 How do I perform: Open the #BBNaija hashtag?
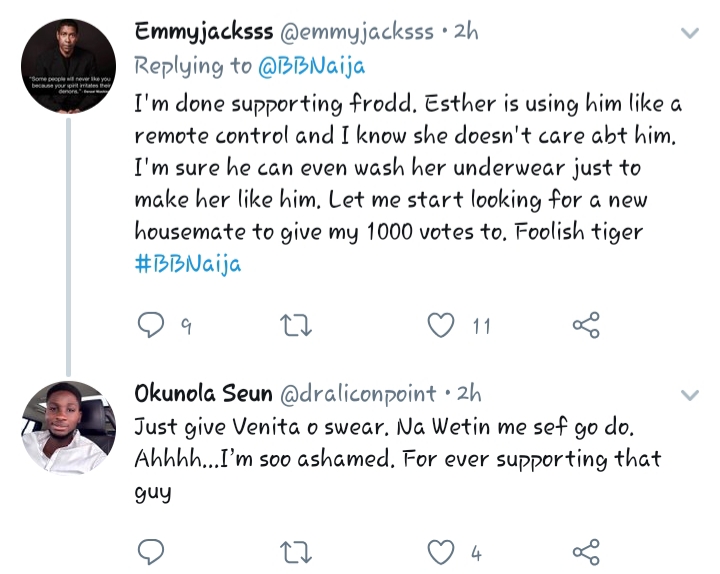[x=188, y=265]
